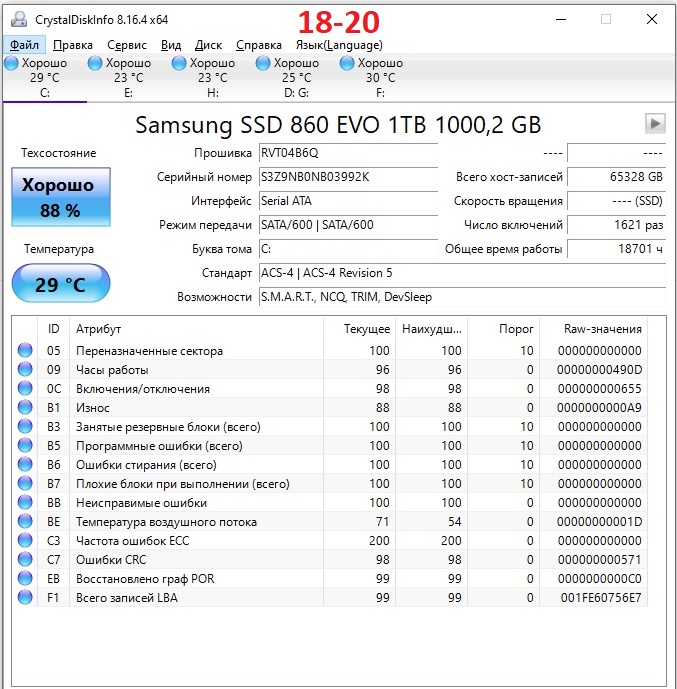Click the total host writes value 65328 GB
The image size is (677, 689).
(616, 177)
